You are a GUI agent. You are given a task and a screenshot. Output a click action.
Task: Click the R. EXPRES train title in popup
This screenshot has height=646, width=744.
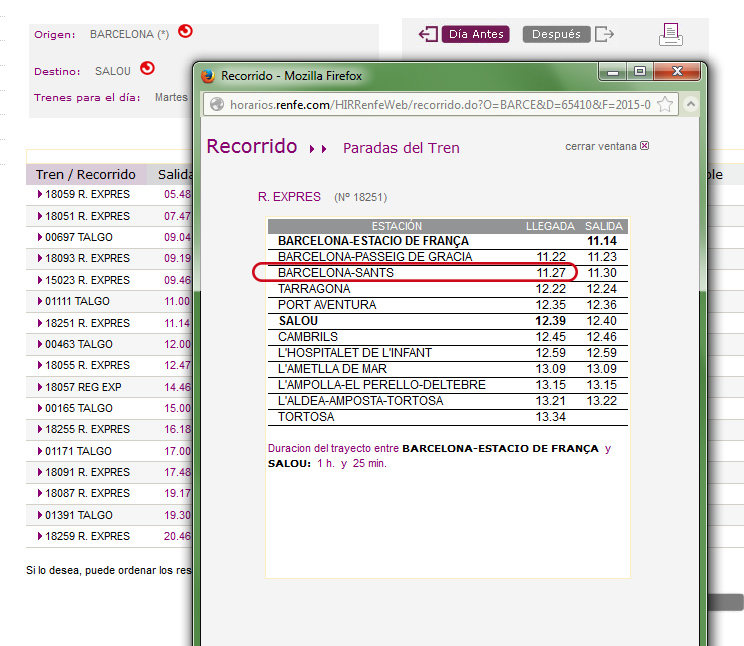289,197
